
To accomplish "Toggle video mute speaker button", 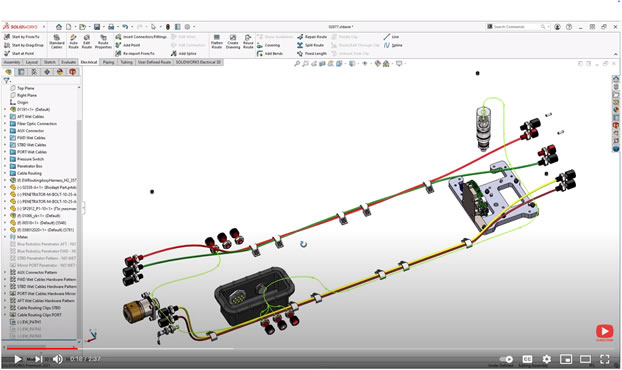I will coord(58,359).
